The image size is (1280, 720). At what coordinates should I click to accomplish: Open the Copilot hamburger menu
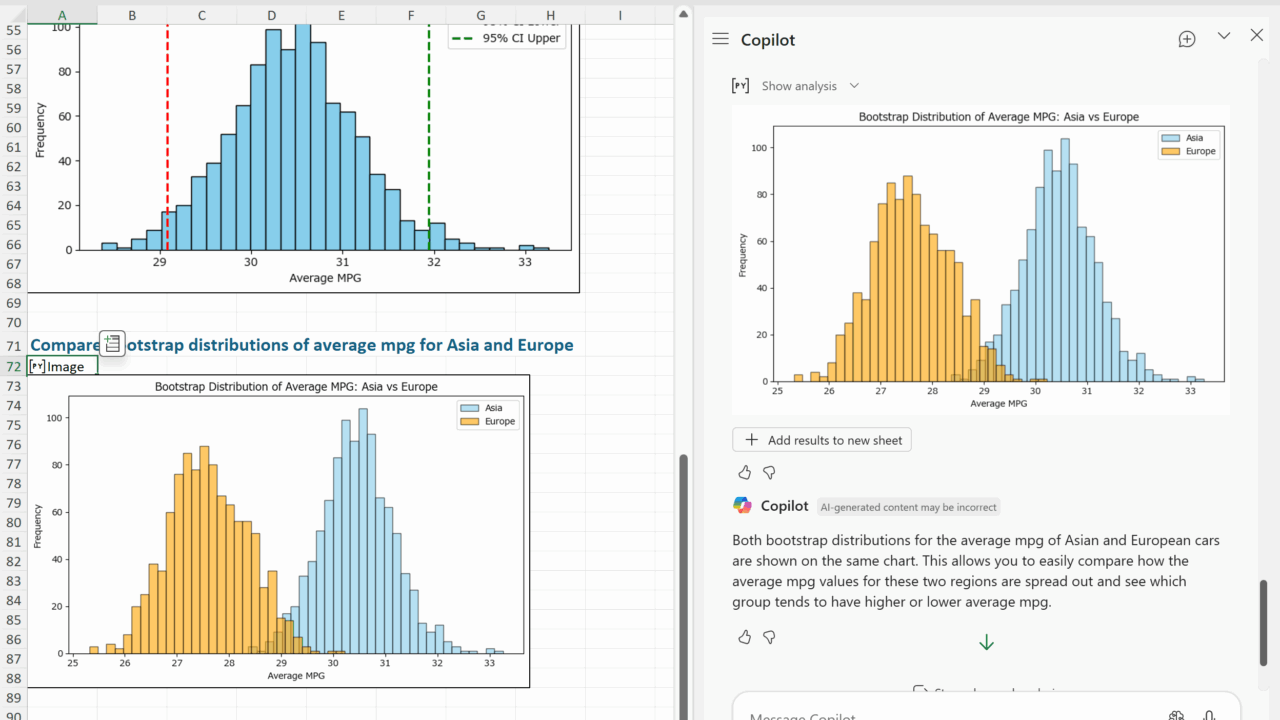tap(720, 39)
